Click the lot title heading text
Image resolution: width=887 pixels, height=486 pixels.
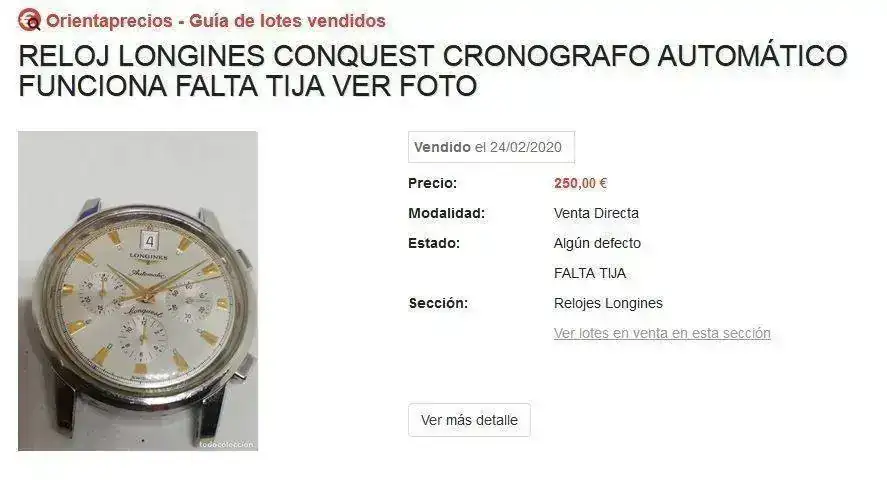coord(433,71)
